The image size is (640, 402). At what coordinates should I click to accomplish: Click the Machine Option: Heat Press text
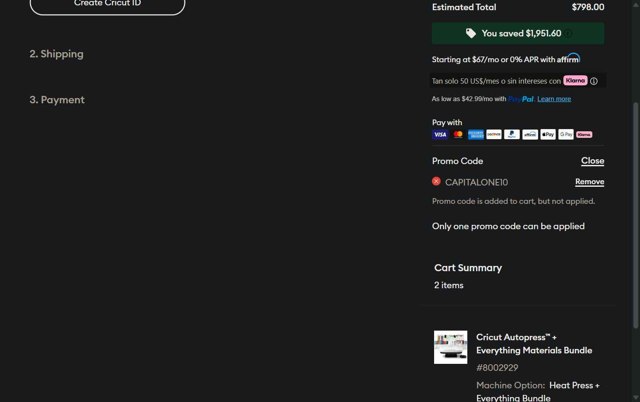click(538, 391)
